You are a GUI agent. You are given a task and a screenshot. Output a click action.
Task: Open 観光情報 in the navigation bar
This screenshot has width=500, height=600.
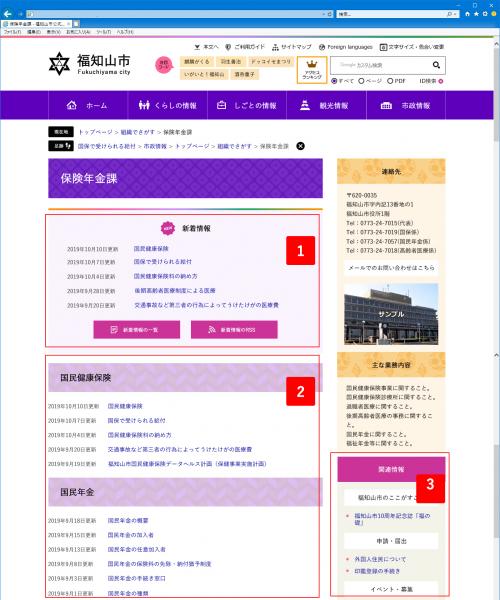(326, 105)
